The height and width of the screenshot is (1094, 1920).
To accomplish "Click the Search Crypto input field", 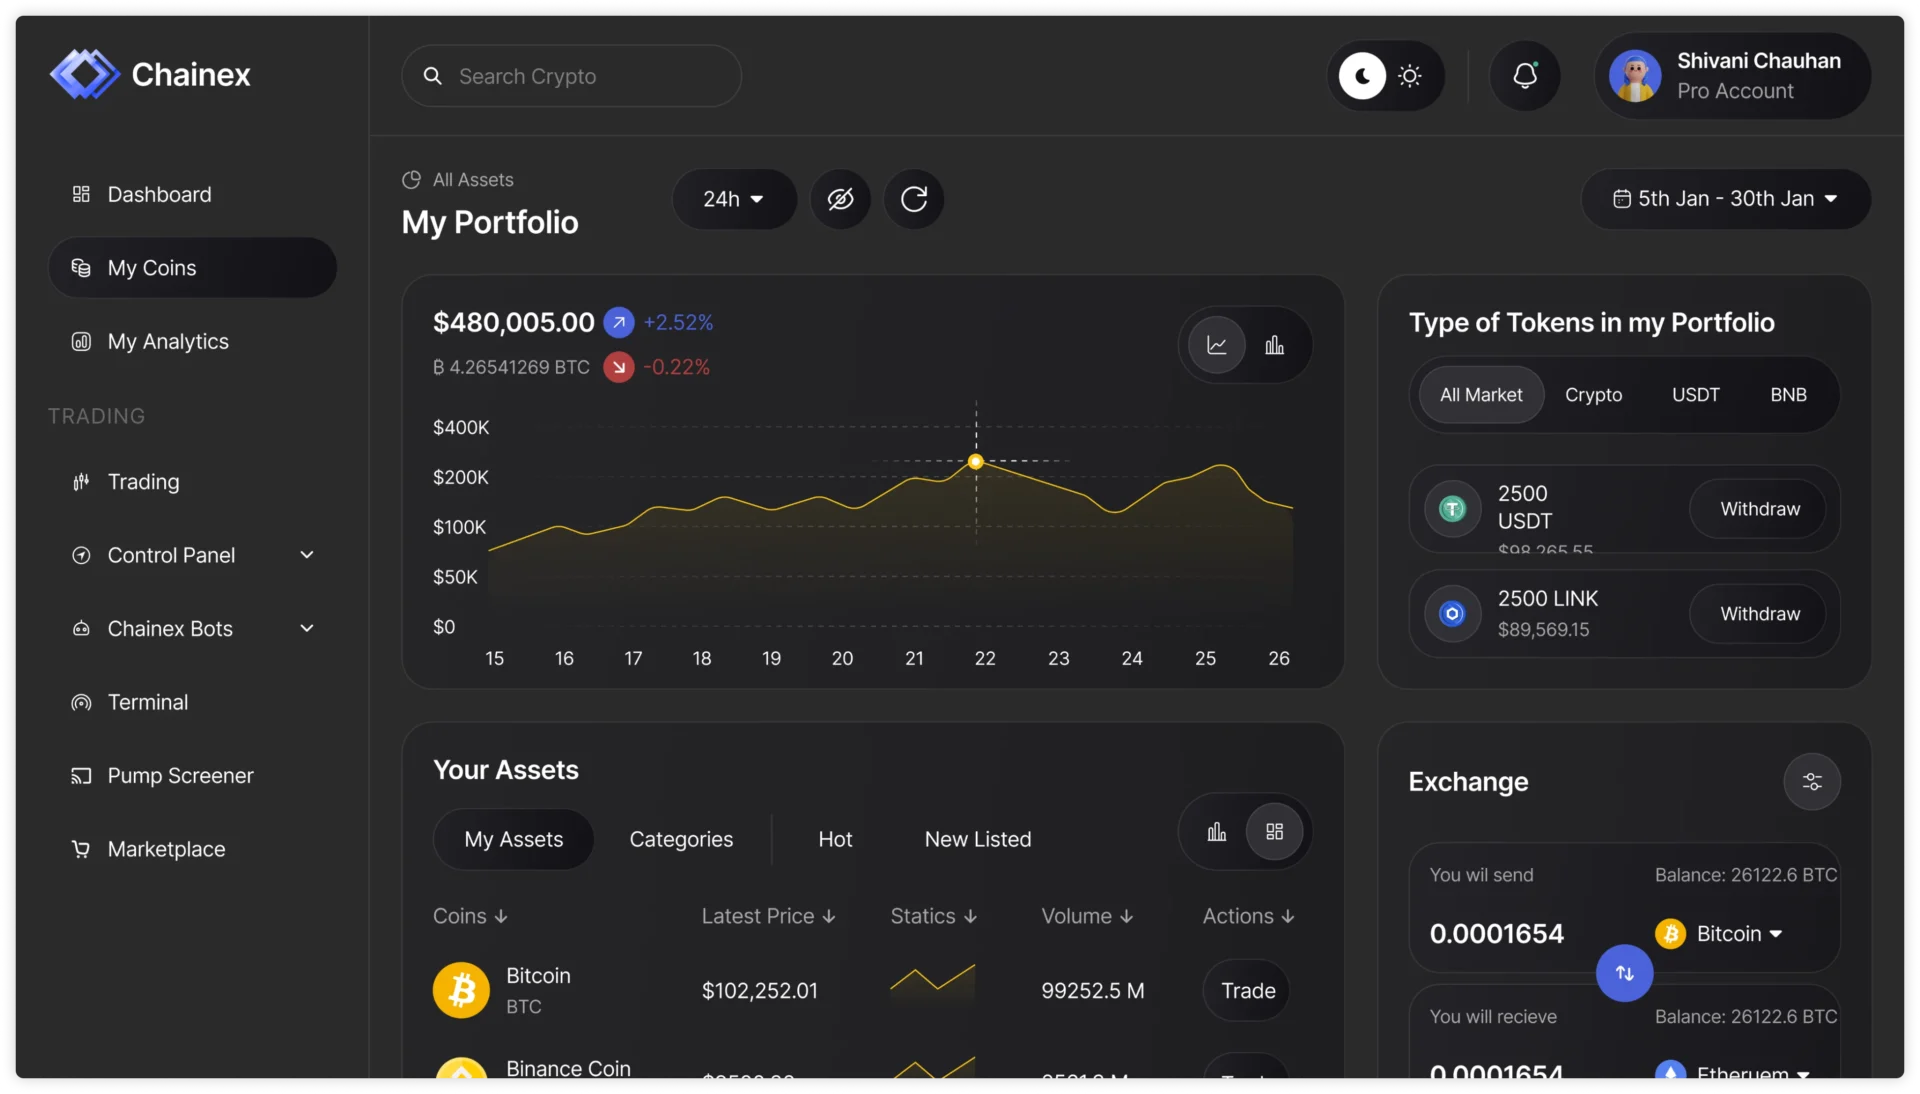I will coord(570,76).
